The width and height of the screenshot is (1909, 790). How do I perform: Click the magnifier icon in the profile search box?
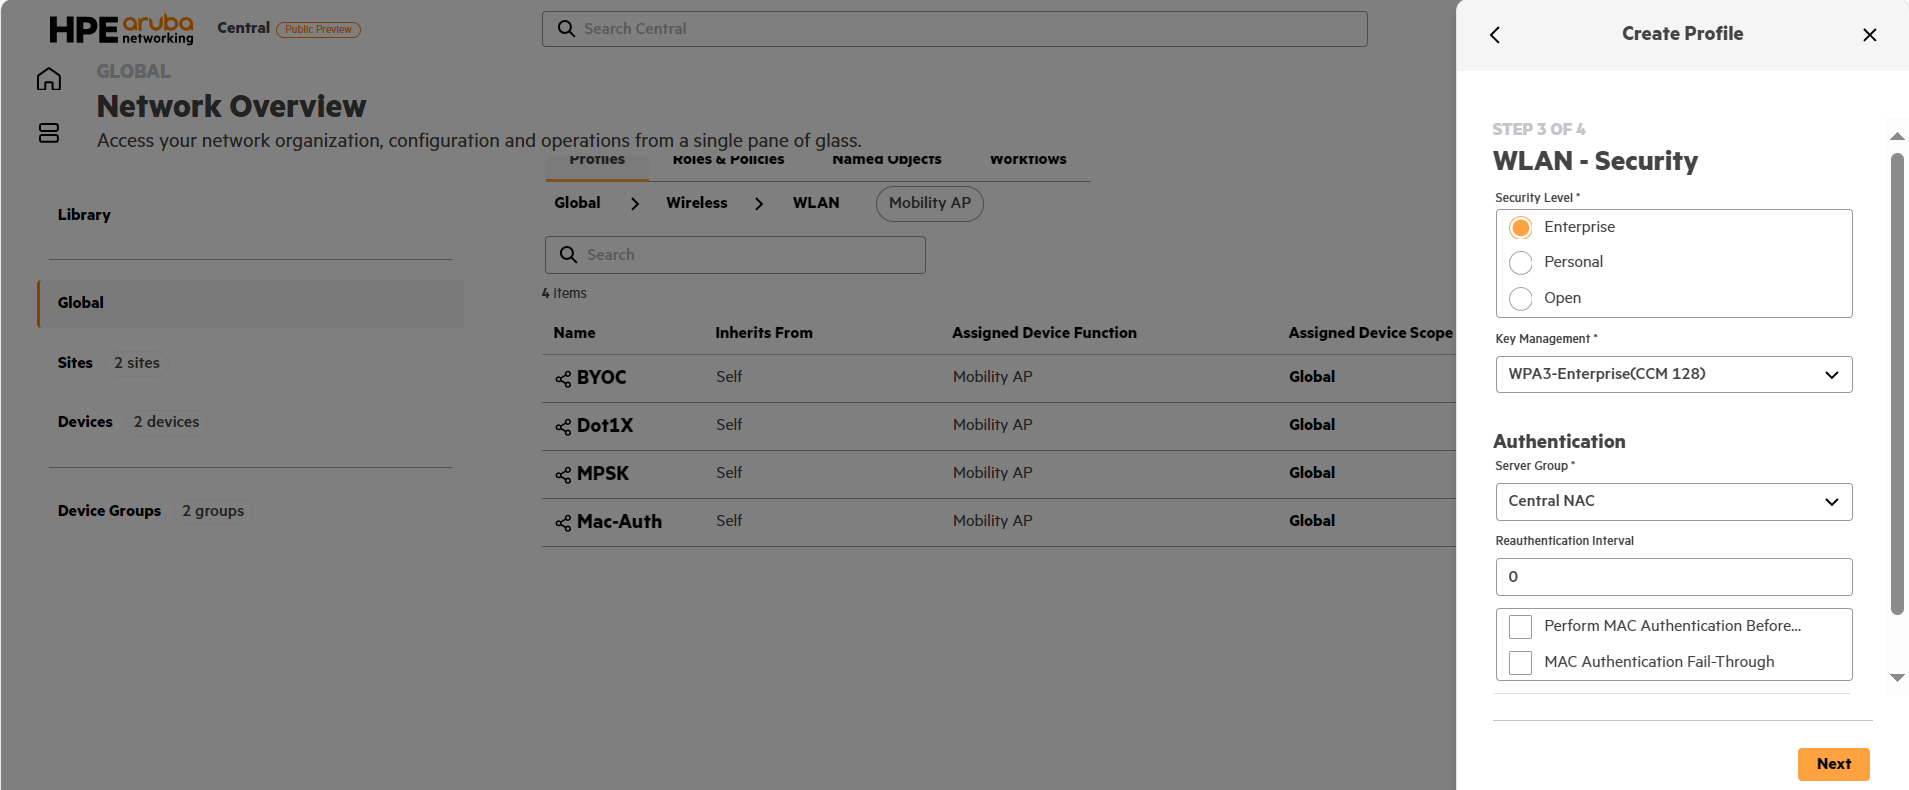click(568, 255)
